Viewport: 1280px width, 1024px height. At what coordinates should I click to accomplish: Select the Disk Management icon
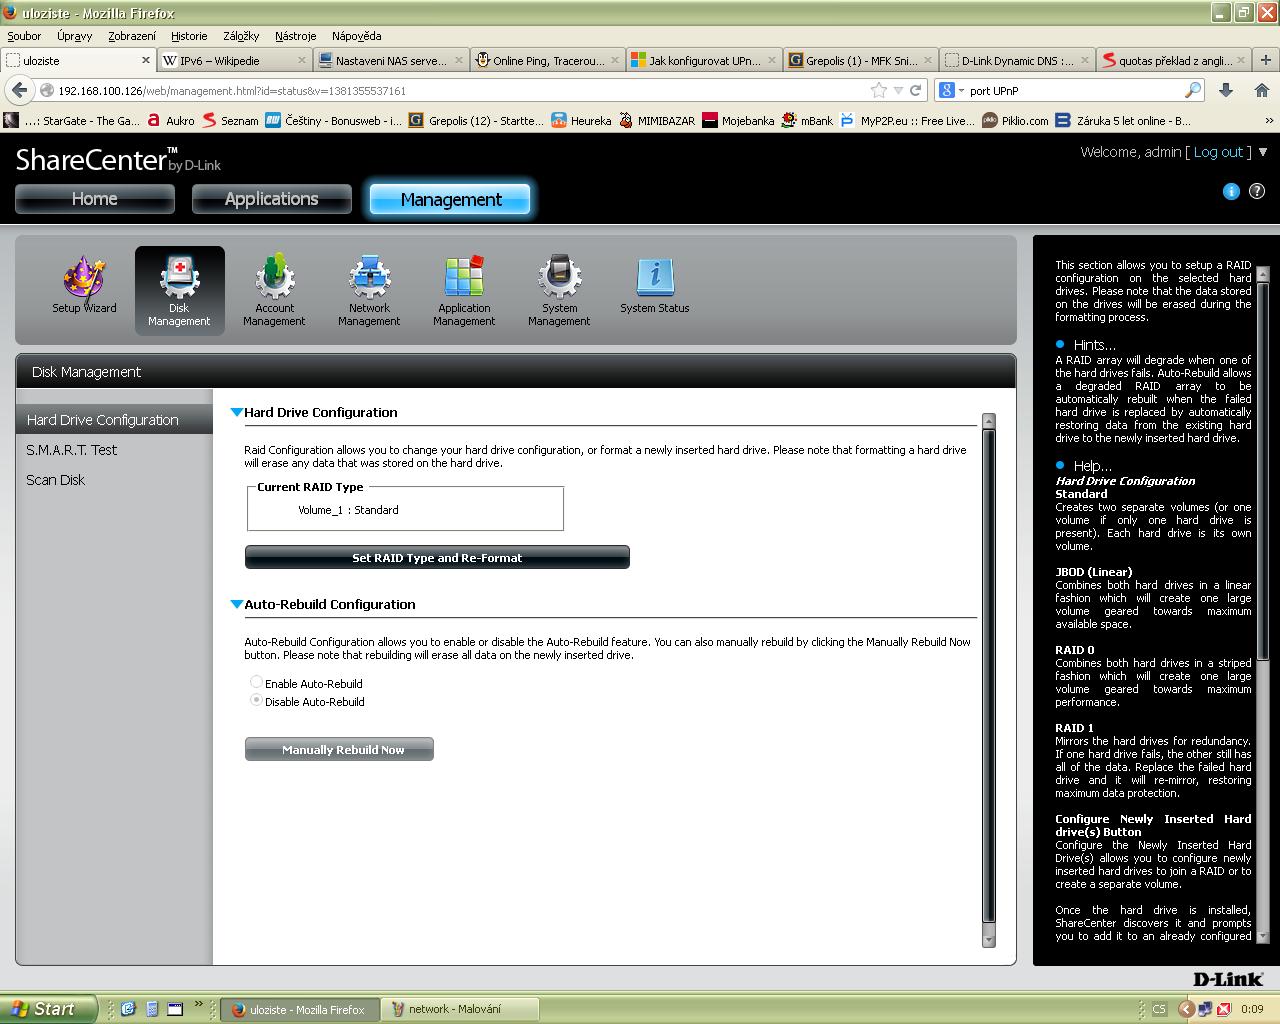tap(179, 290)
